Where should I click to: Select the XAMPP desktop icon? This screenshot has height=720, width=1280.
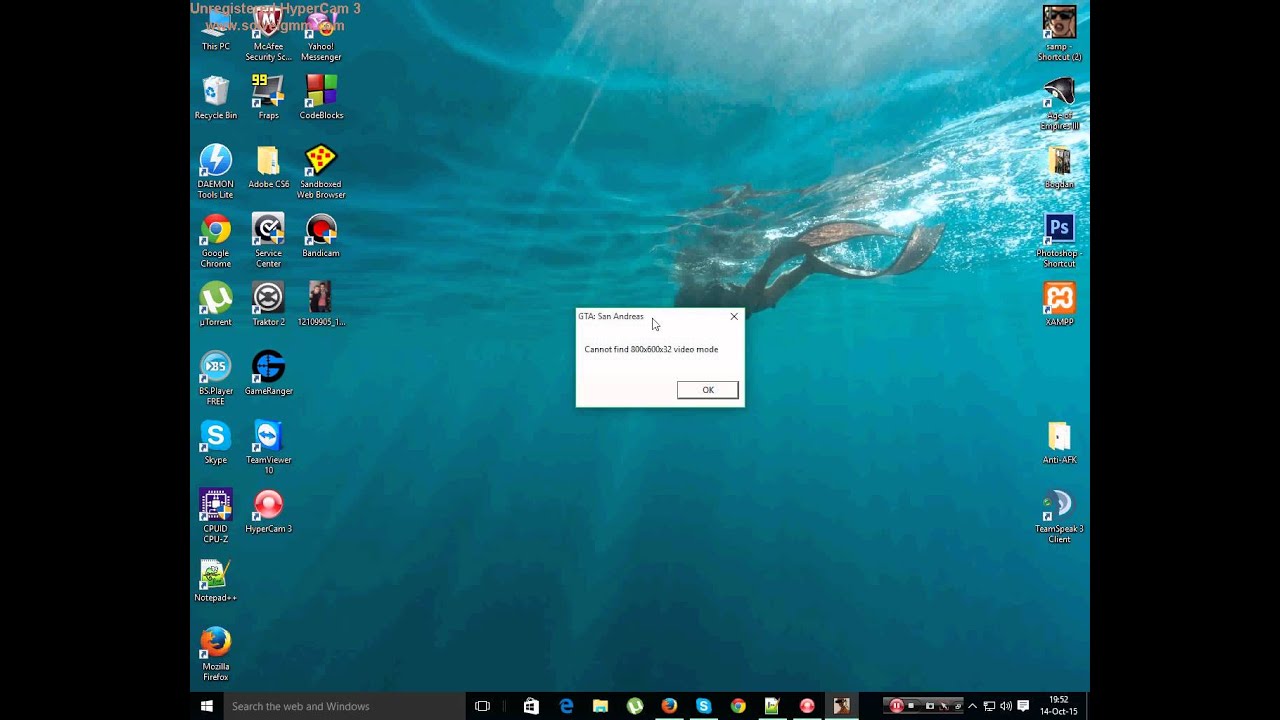click(x=1059, y=305)
